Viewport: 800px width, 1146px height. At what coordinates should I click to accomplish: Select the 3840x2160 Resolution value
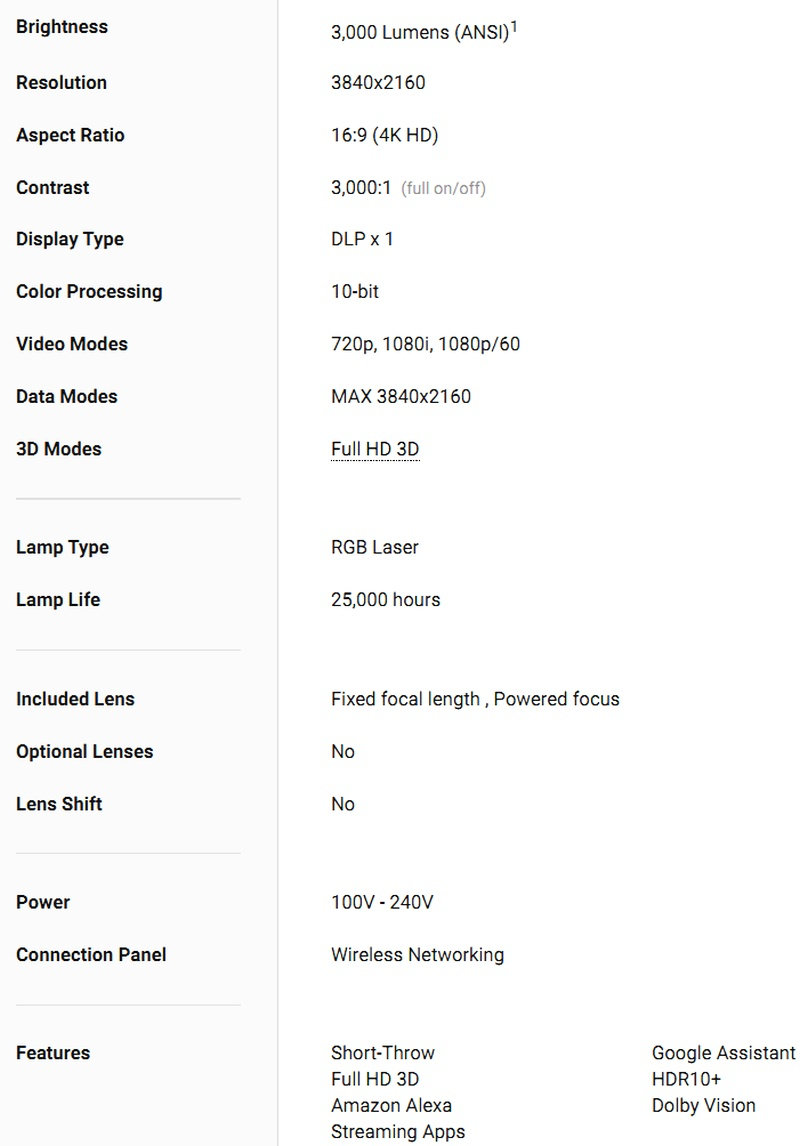pos(378,83)
